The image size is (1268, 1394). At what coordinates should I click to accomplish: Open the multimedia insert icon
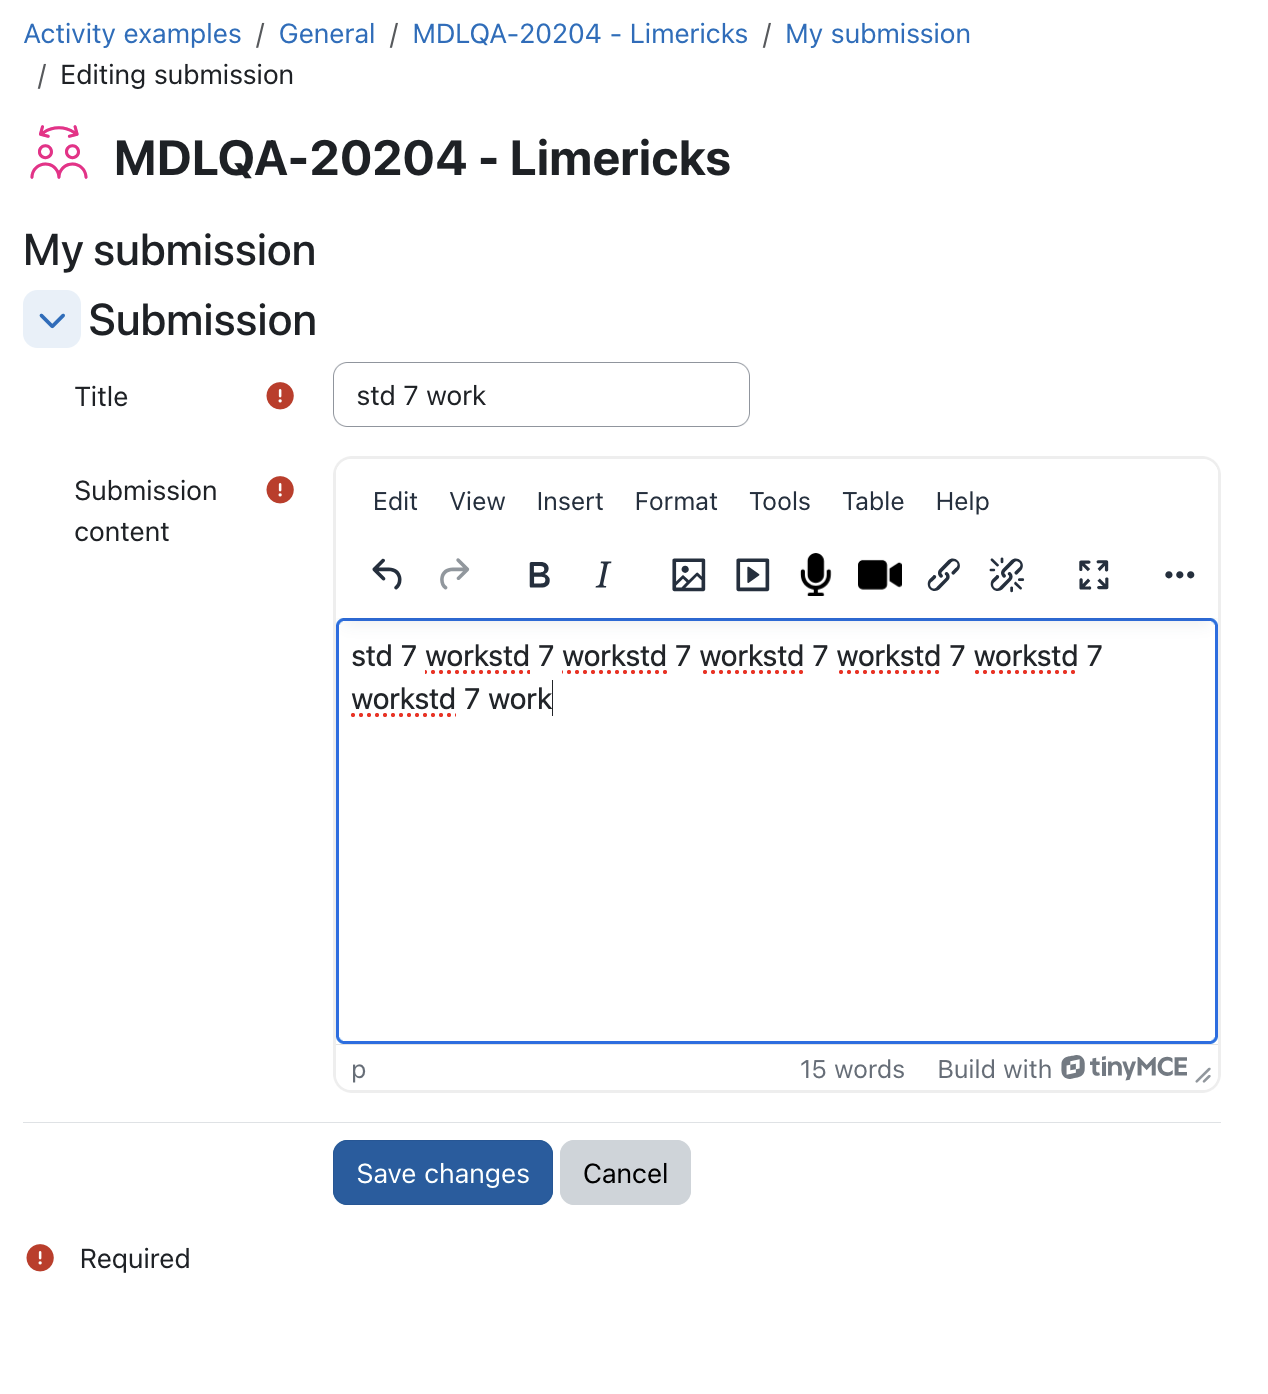[753, 575]
